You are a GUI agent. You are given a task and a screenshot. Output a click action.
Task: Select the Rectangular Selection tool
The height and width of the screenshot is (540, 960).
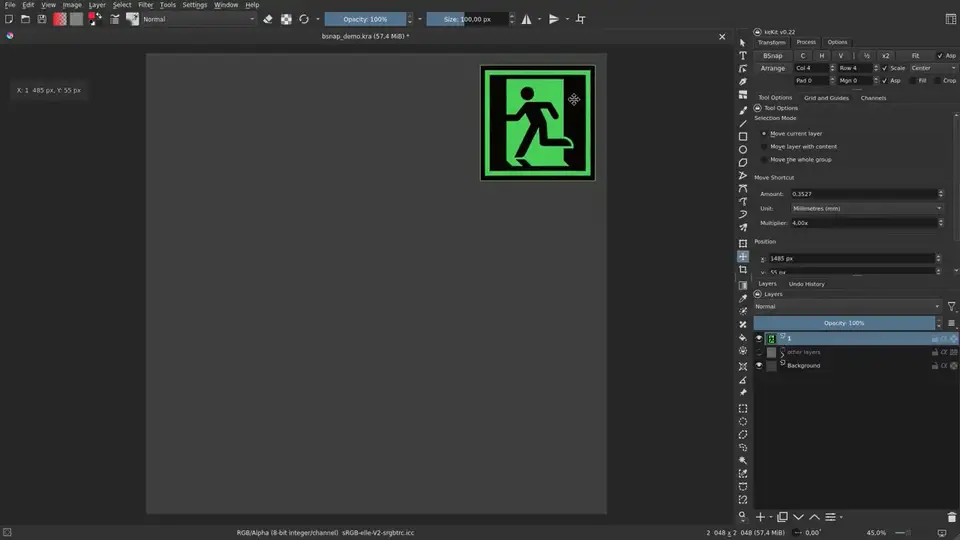pyautogui.click(x=743, y=408)
